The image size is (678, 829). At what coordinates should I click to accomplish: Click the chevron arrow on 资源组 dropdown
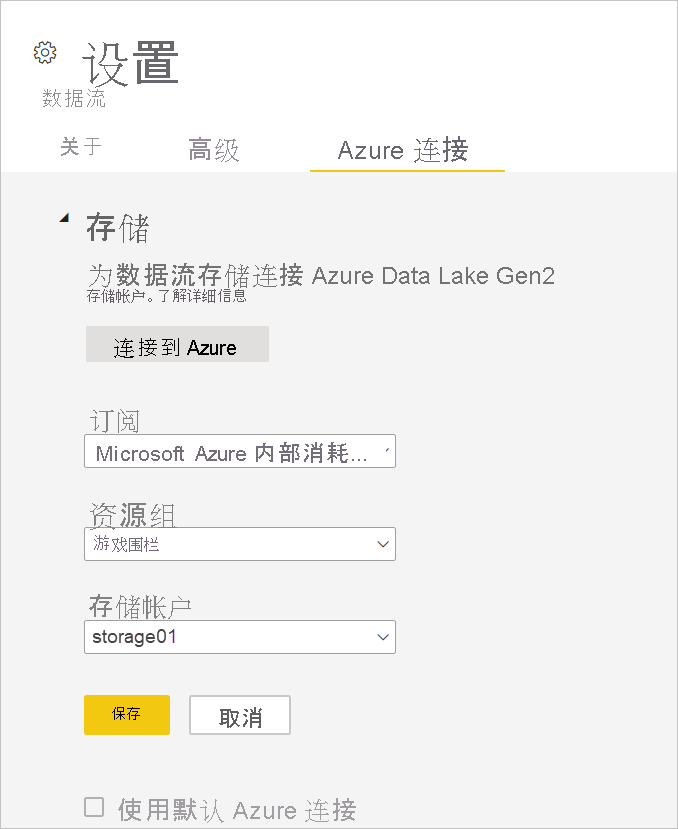coord(381,544)
